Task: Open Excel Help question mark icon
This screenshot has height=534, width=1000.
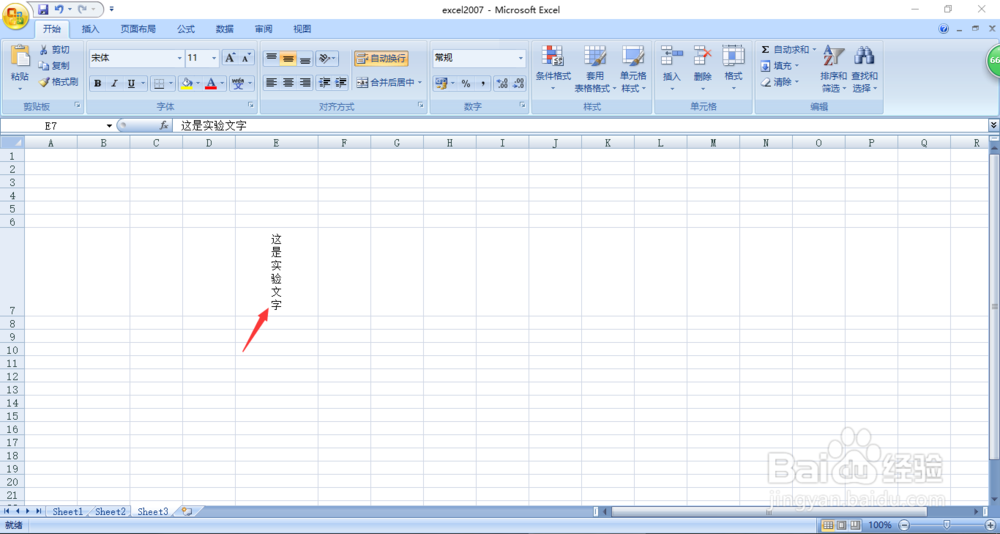Action: tap(944, 29)
